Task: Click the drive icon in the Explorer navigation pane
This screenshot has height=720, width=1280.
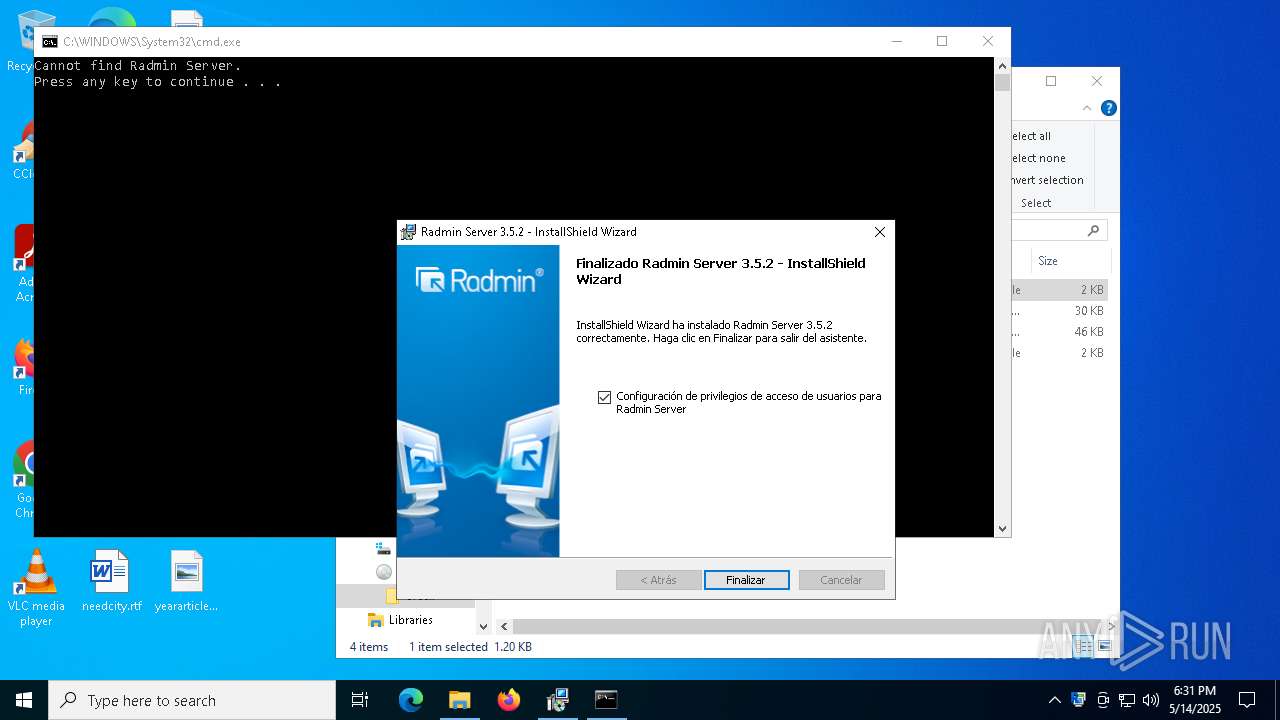Action: (x=383, y=547)
